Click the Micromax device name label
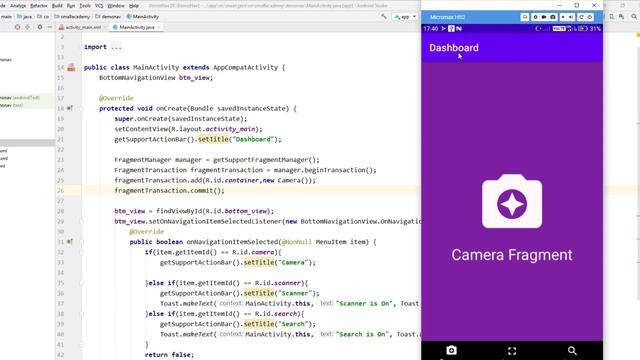640x360 pixels. click(447, 17)
